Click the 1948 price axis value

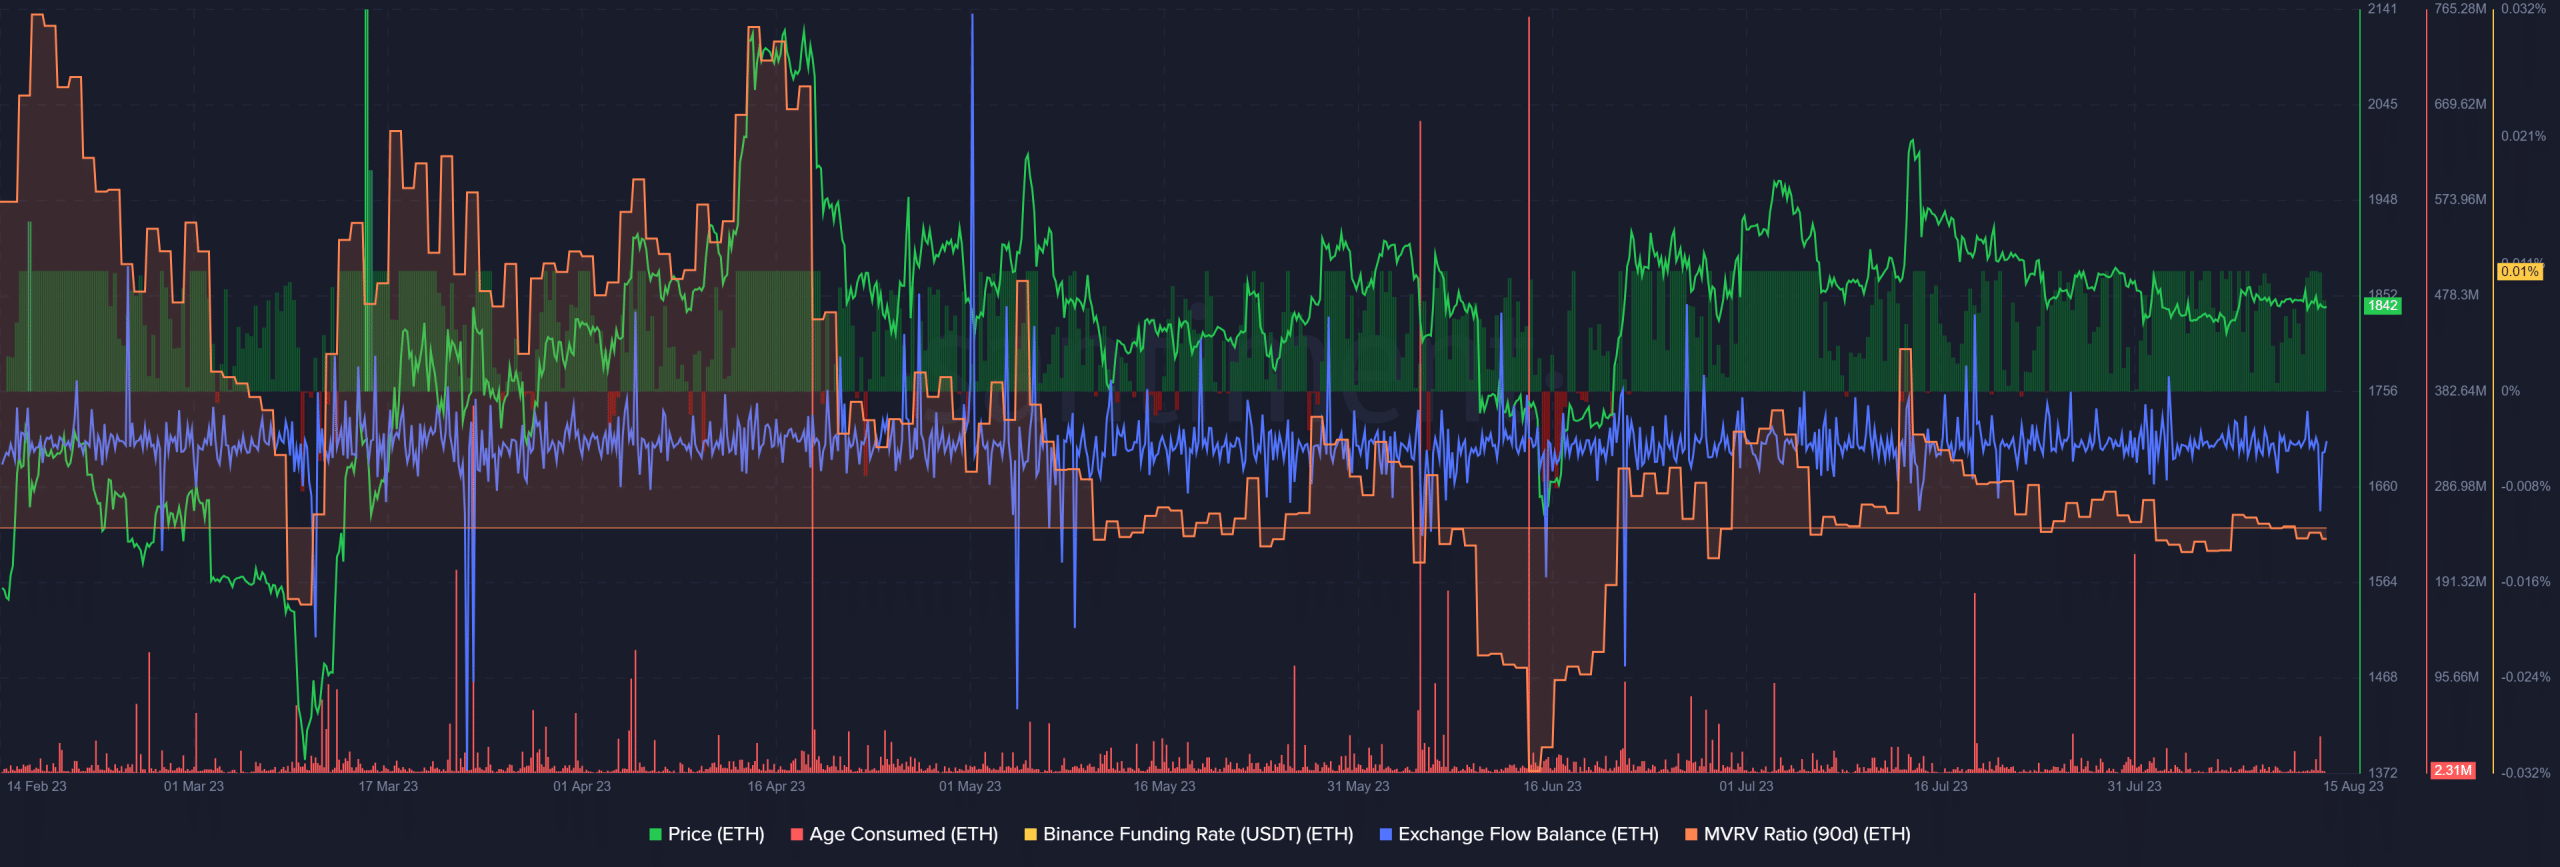[2382, 199]
